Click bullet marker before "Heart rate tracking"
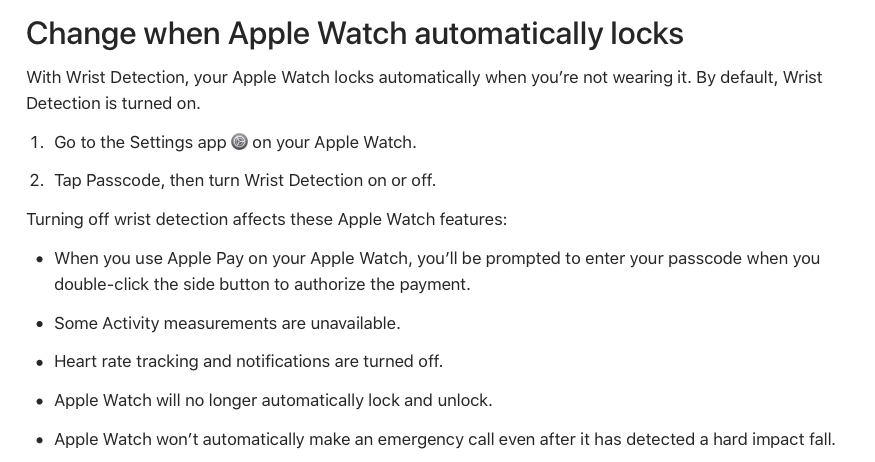 pyautogui.click(x=39, y=363)
